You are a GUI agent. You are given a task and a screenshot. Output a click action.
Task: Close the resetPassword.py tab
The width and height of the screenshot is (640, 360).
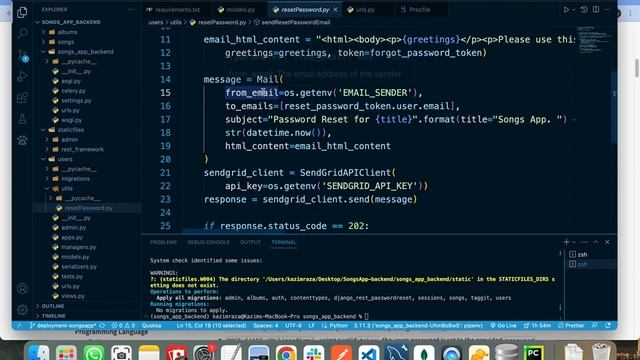(x=336, y=9)
